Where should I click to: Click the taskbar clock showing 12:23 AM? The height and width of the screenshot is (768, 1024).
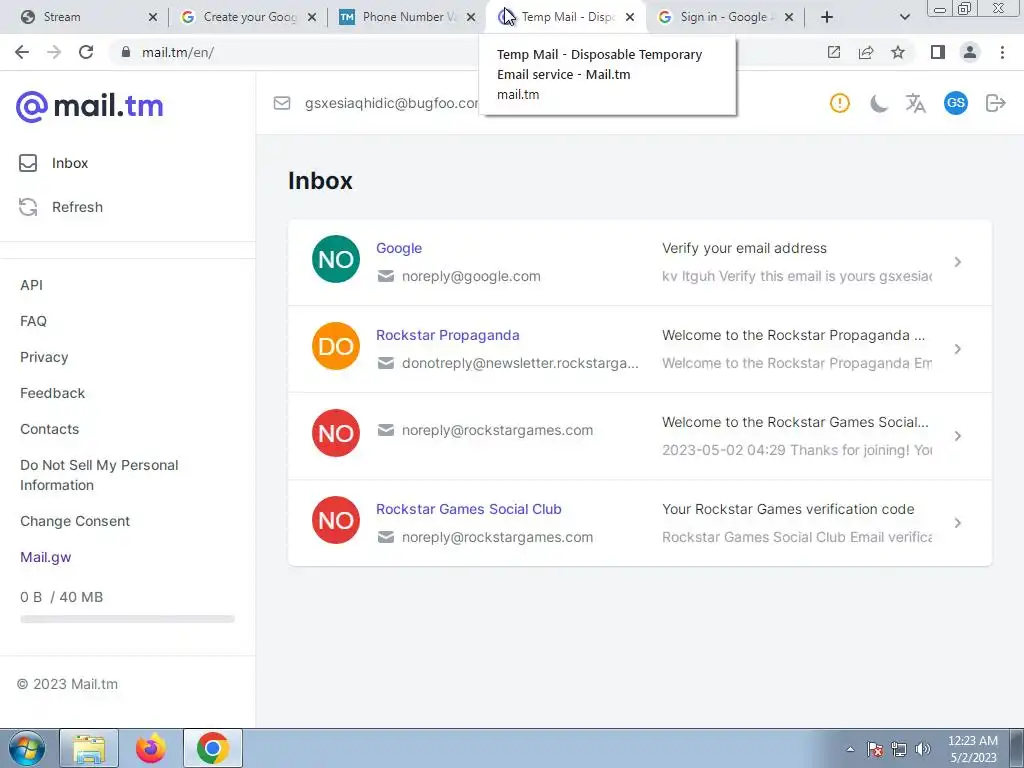point(972,749)
